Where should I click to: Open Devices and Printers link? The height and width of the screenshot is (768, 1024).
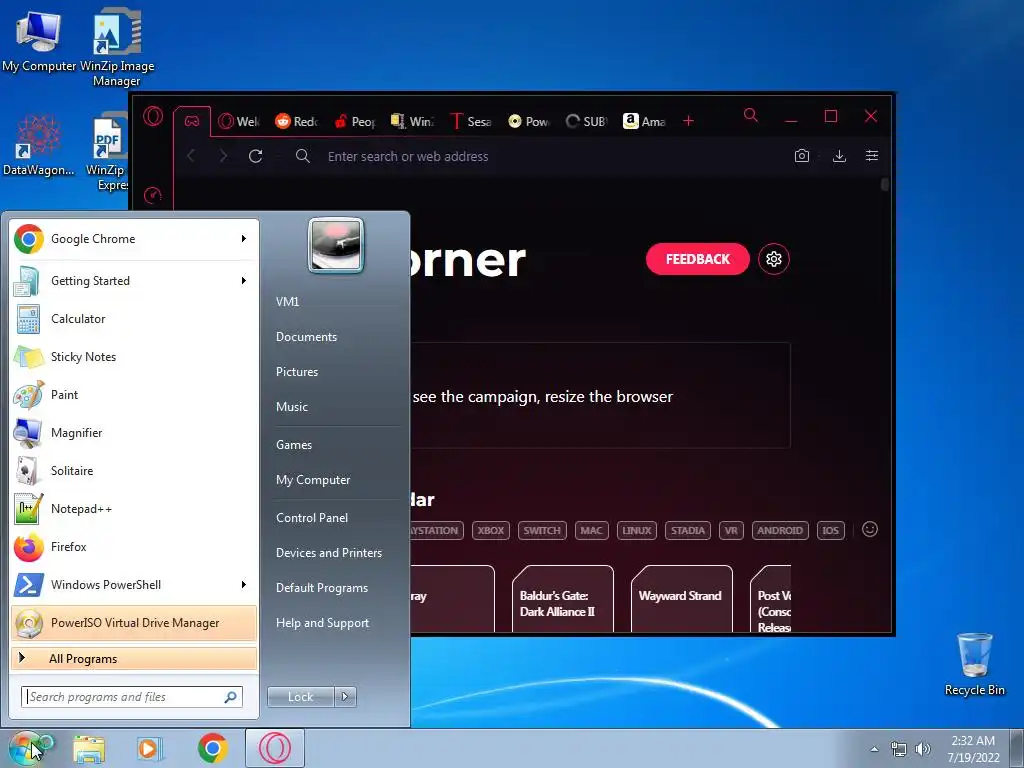(328, 552)
